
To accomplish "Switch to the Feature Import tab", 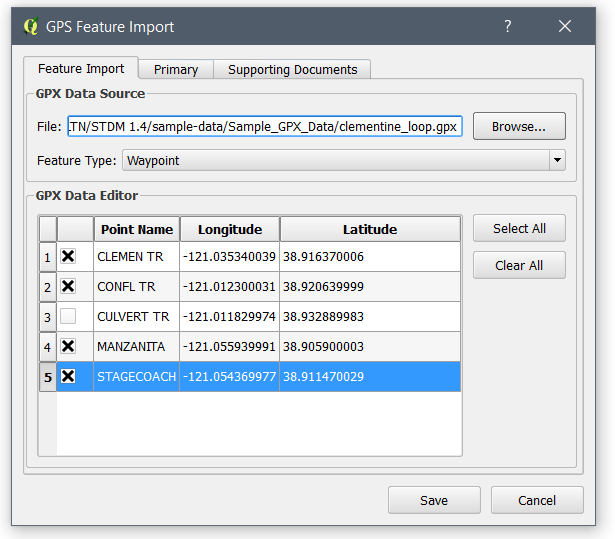I will 81,69.
